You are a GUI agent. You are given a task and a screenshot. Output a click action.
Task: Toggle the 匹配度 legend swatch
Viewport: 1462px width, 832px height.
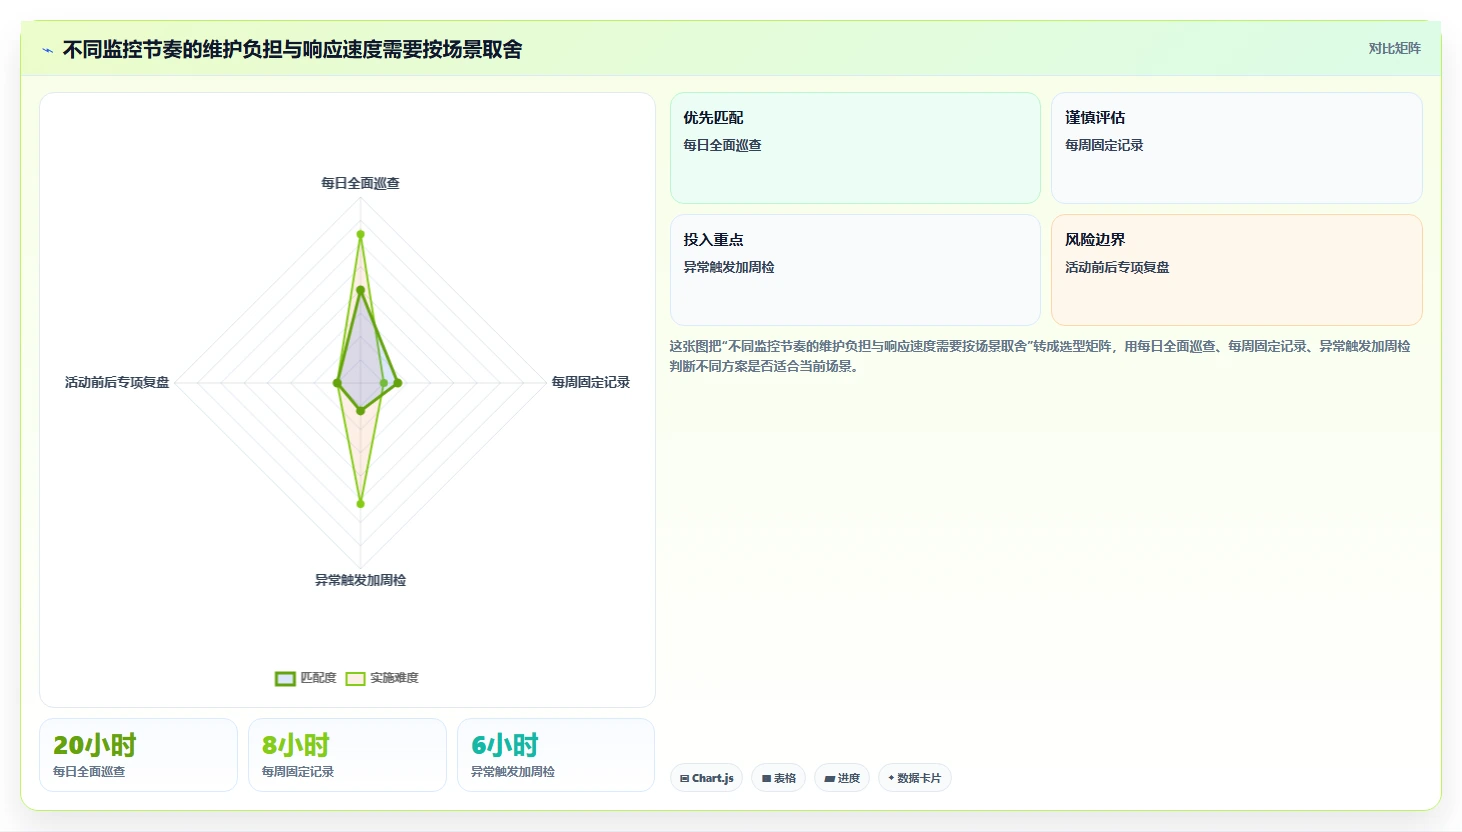click(x=285, y=678)
